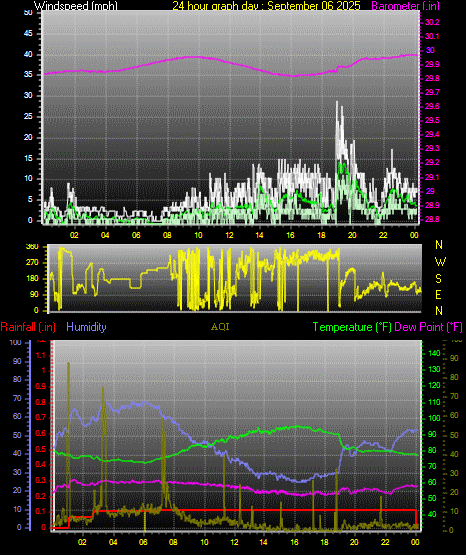This screenshot has height=555, width=466.
Task: Click the '29.2' barometer axis value
Action: coord(432,162)
